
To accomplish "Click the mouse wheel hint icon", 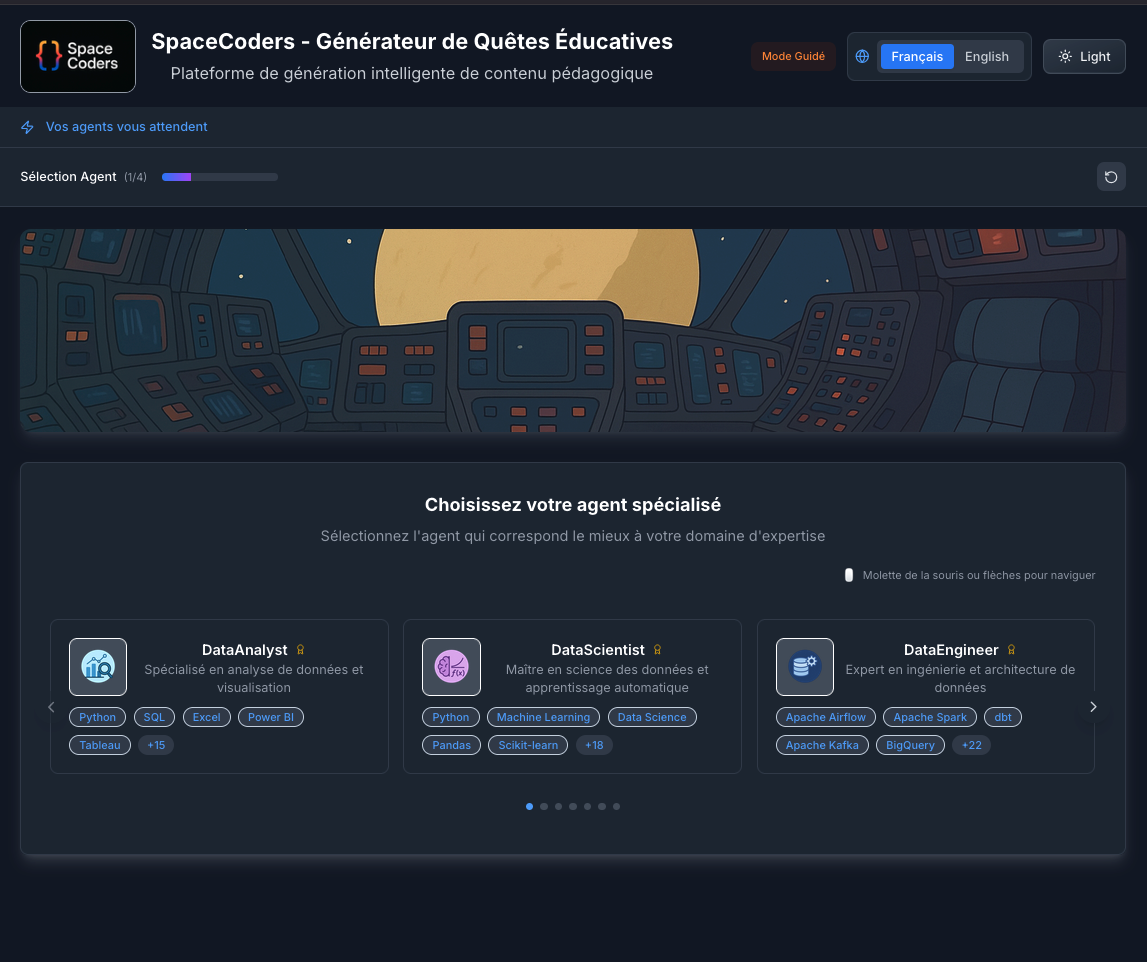I will coord(849,575).
